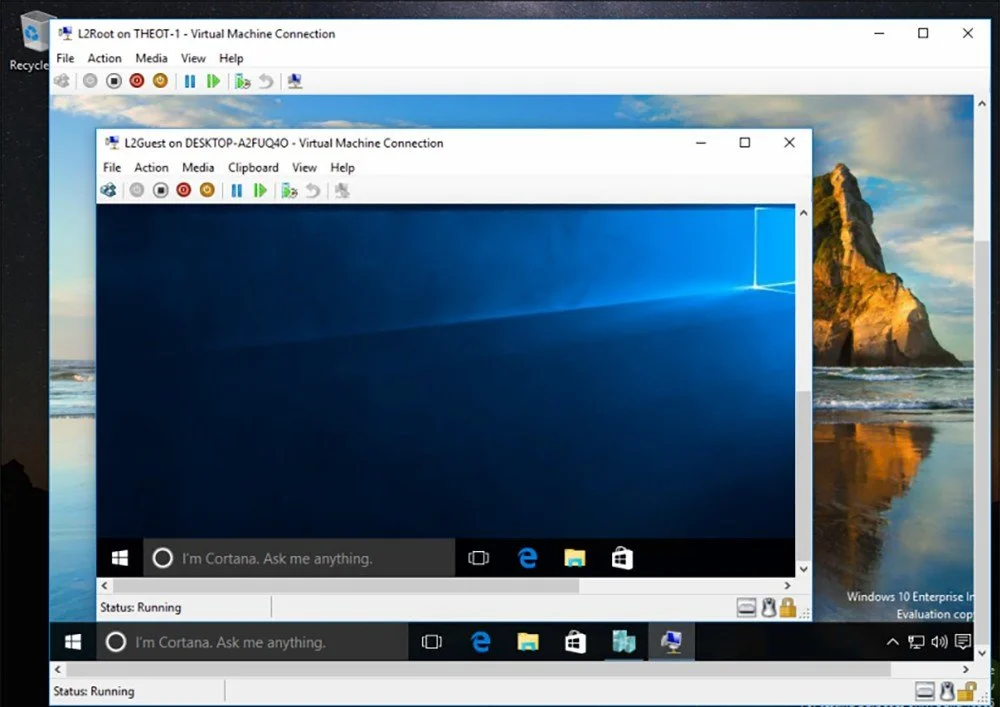Click greyed Start icon in L2Guest toolbar
Viewport: 1000px width, 707px height.
[136, 190]
